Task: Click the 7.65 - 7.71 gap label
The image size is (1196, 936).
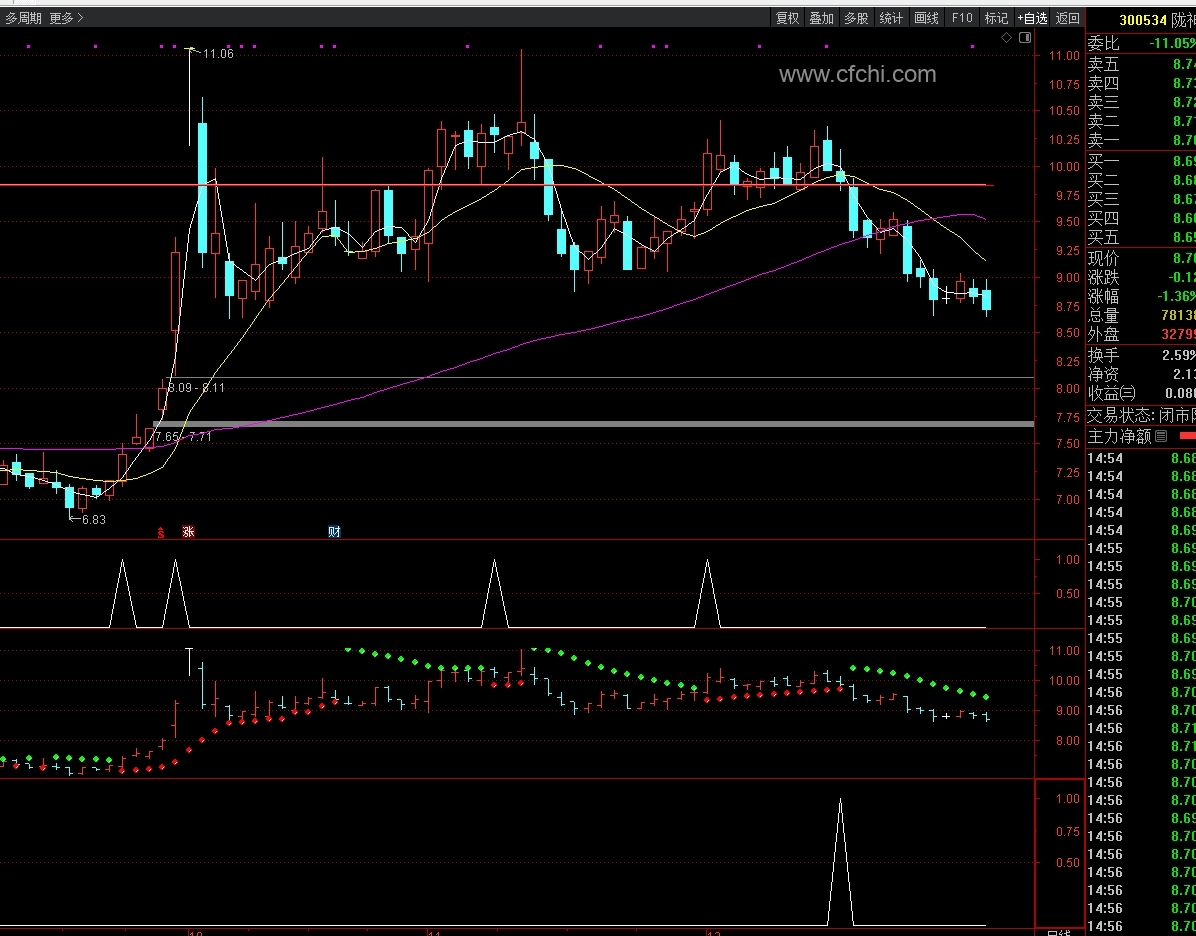Action: (x=183, y=437)
